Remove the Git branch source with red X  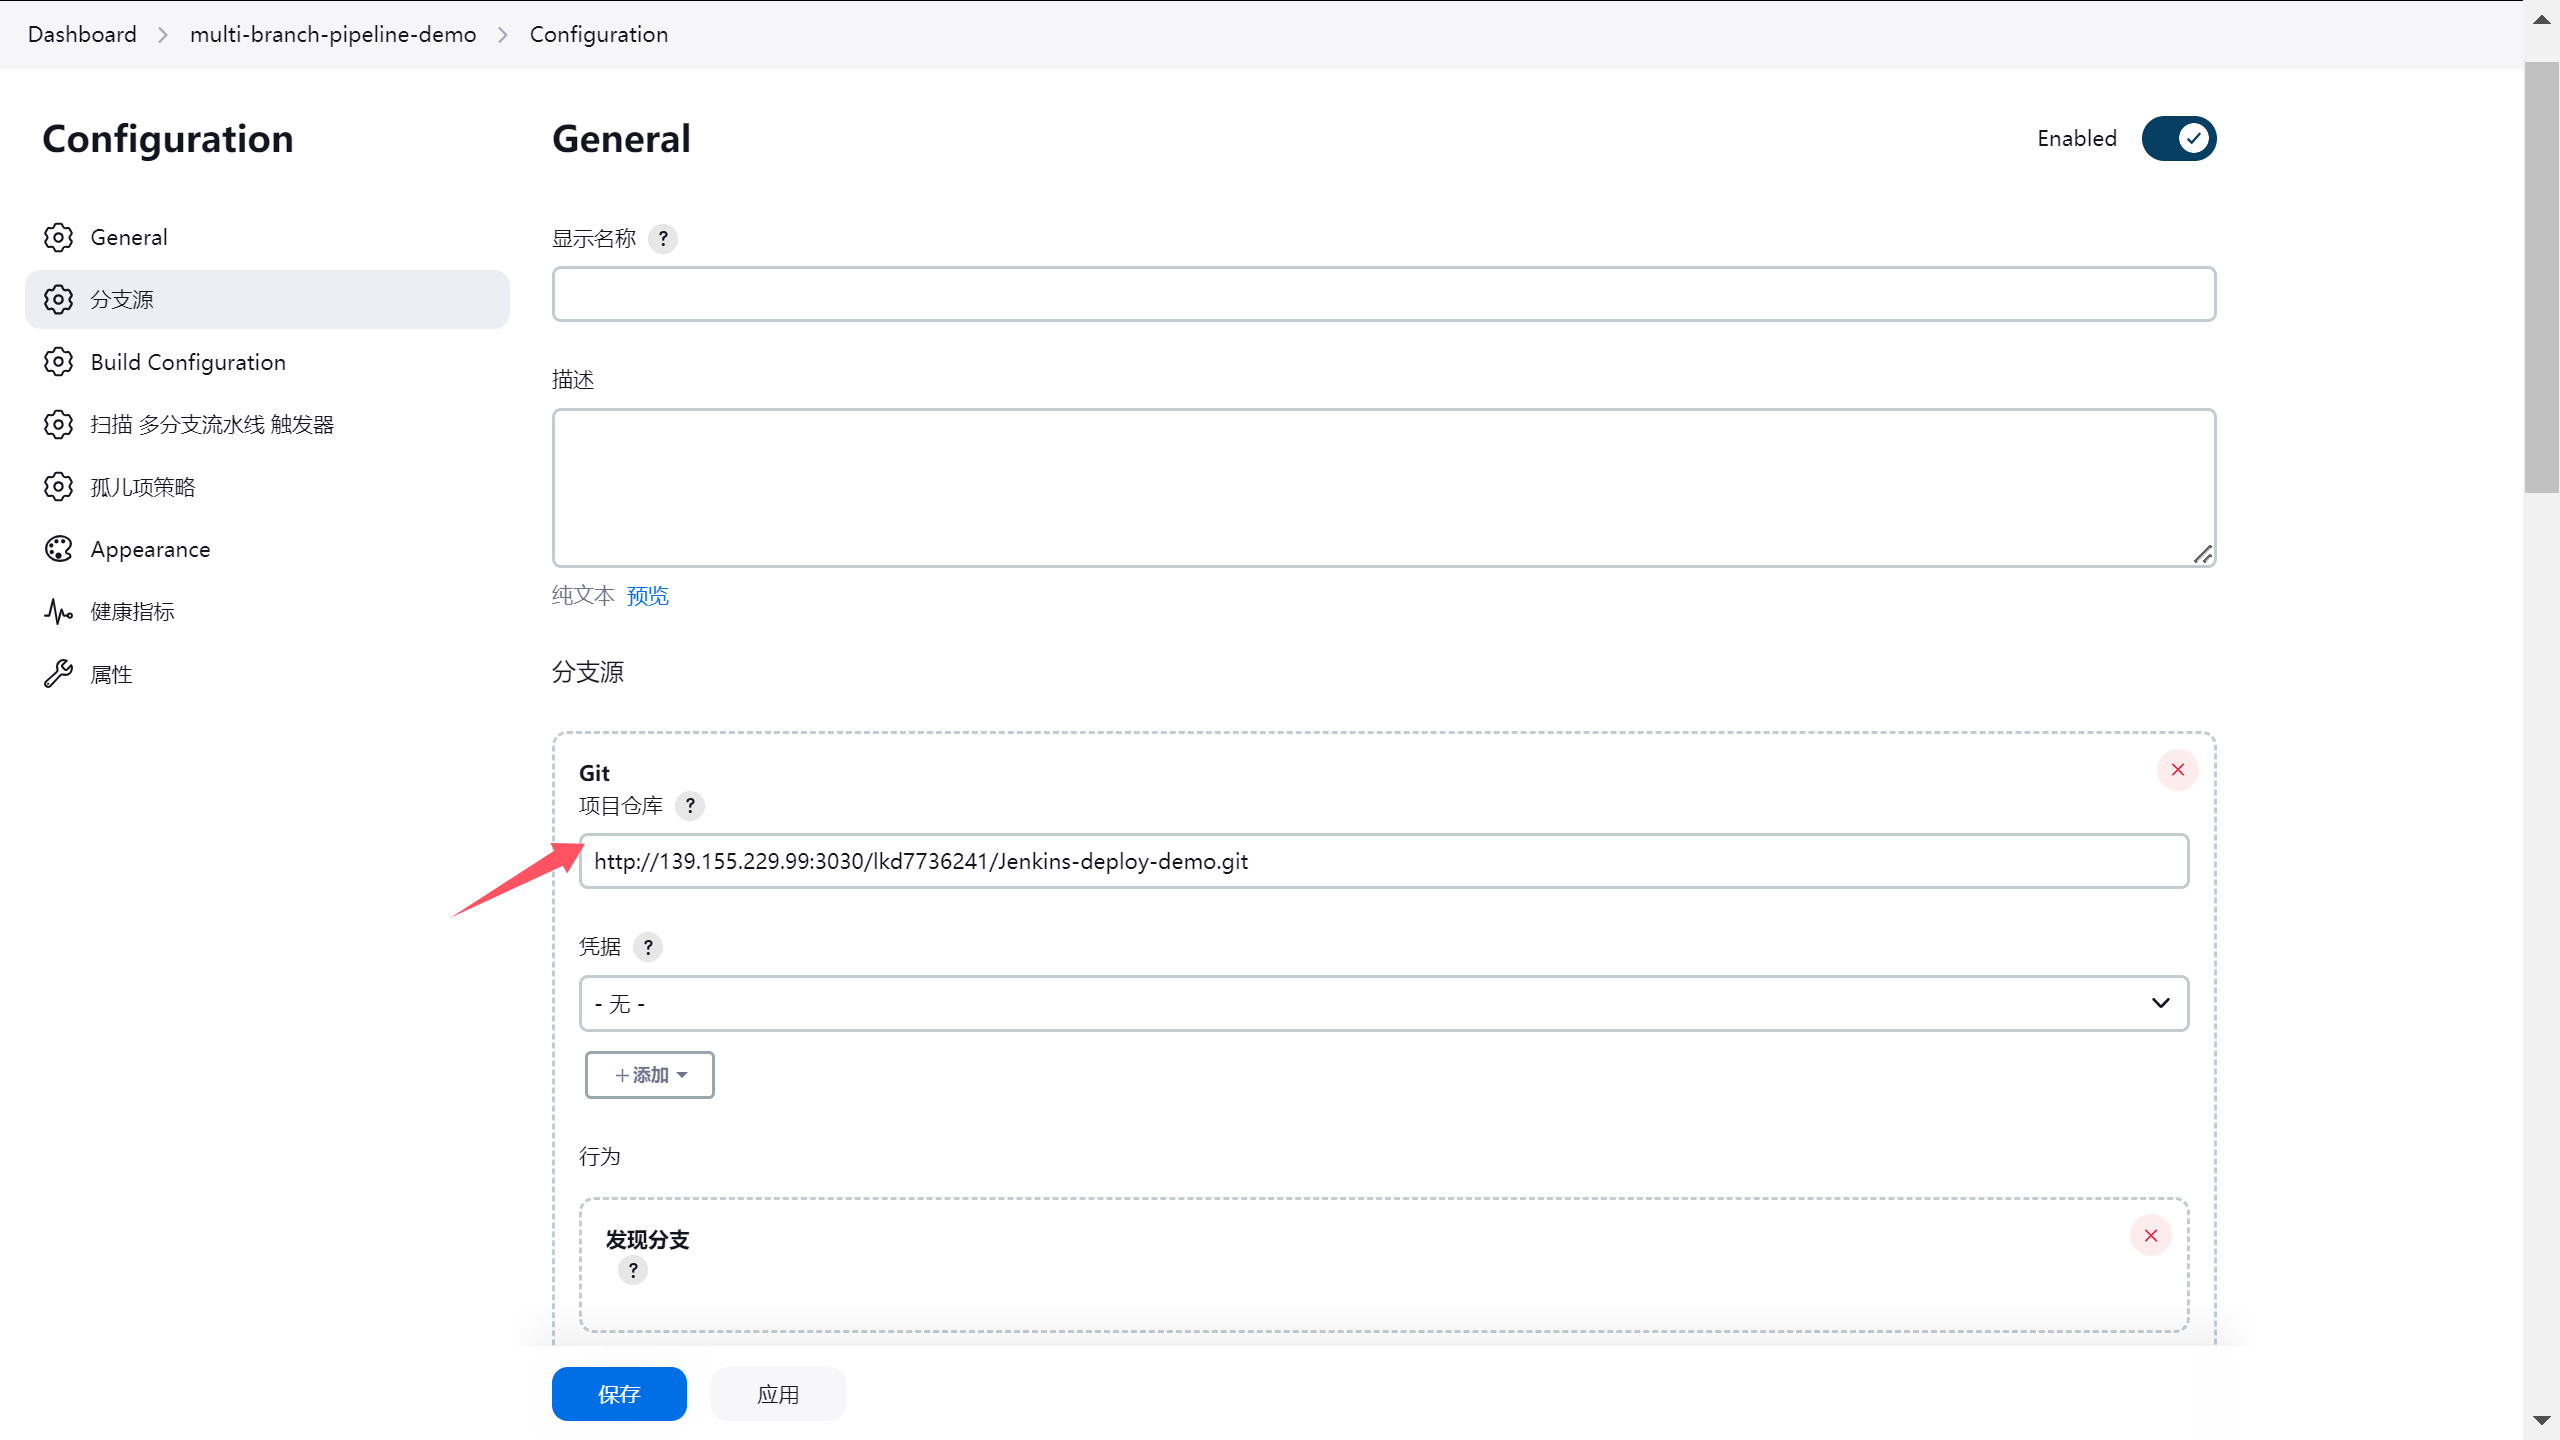tap(2177, 770)
